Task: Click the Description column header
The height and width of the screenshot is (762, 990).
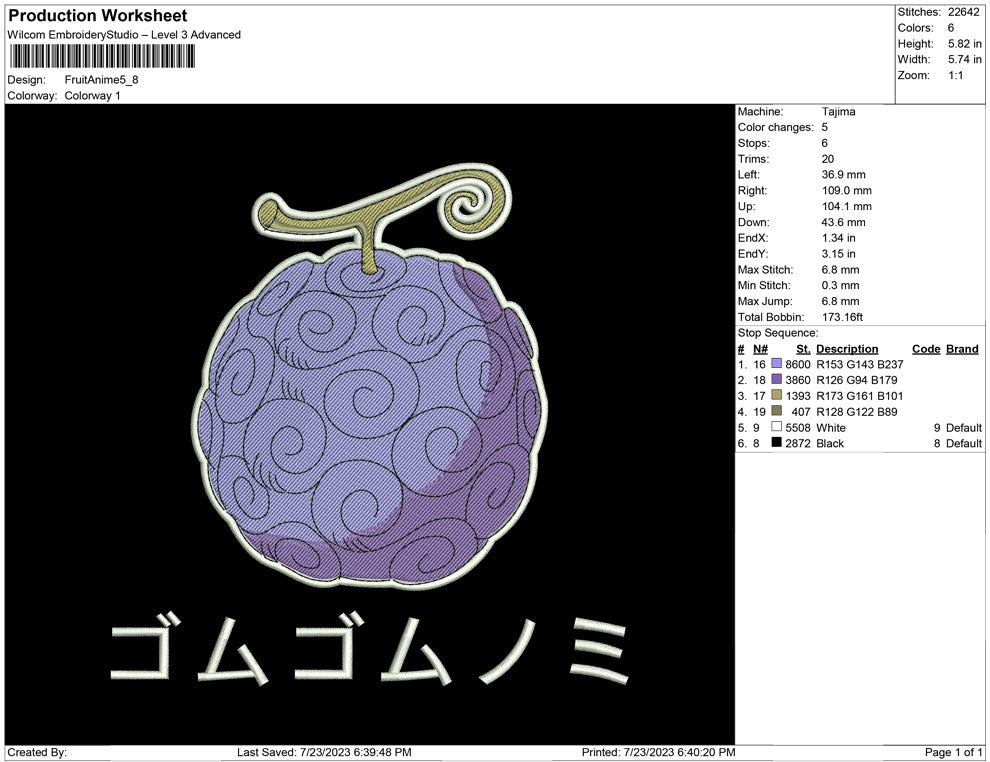Action: [847, 349]
